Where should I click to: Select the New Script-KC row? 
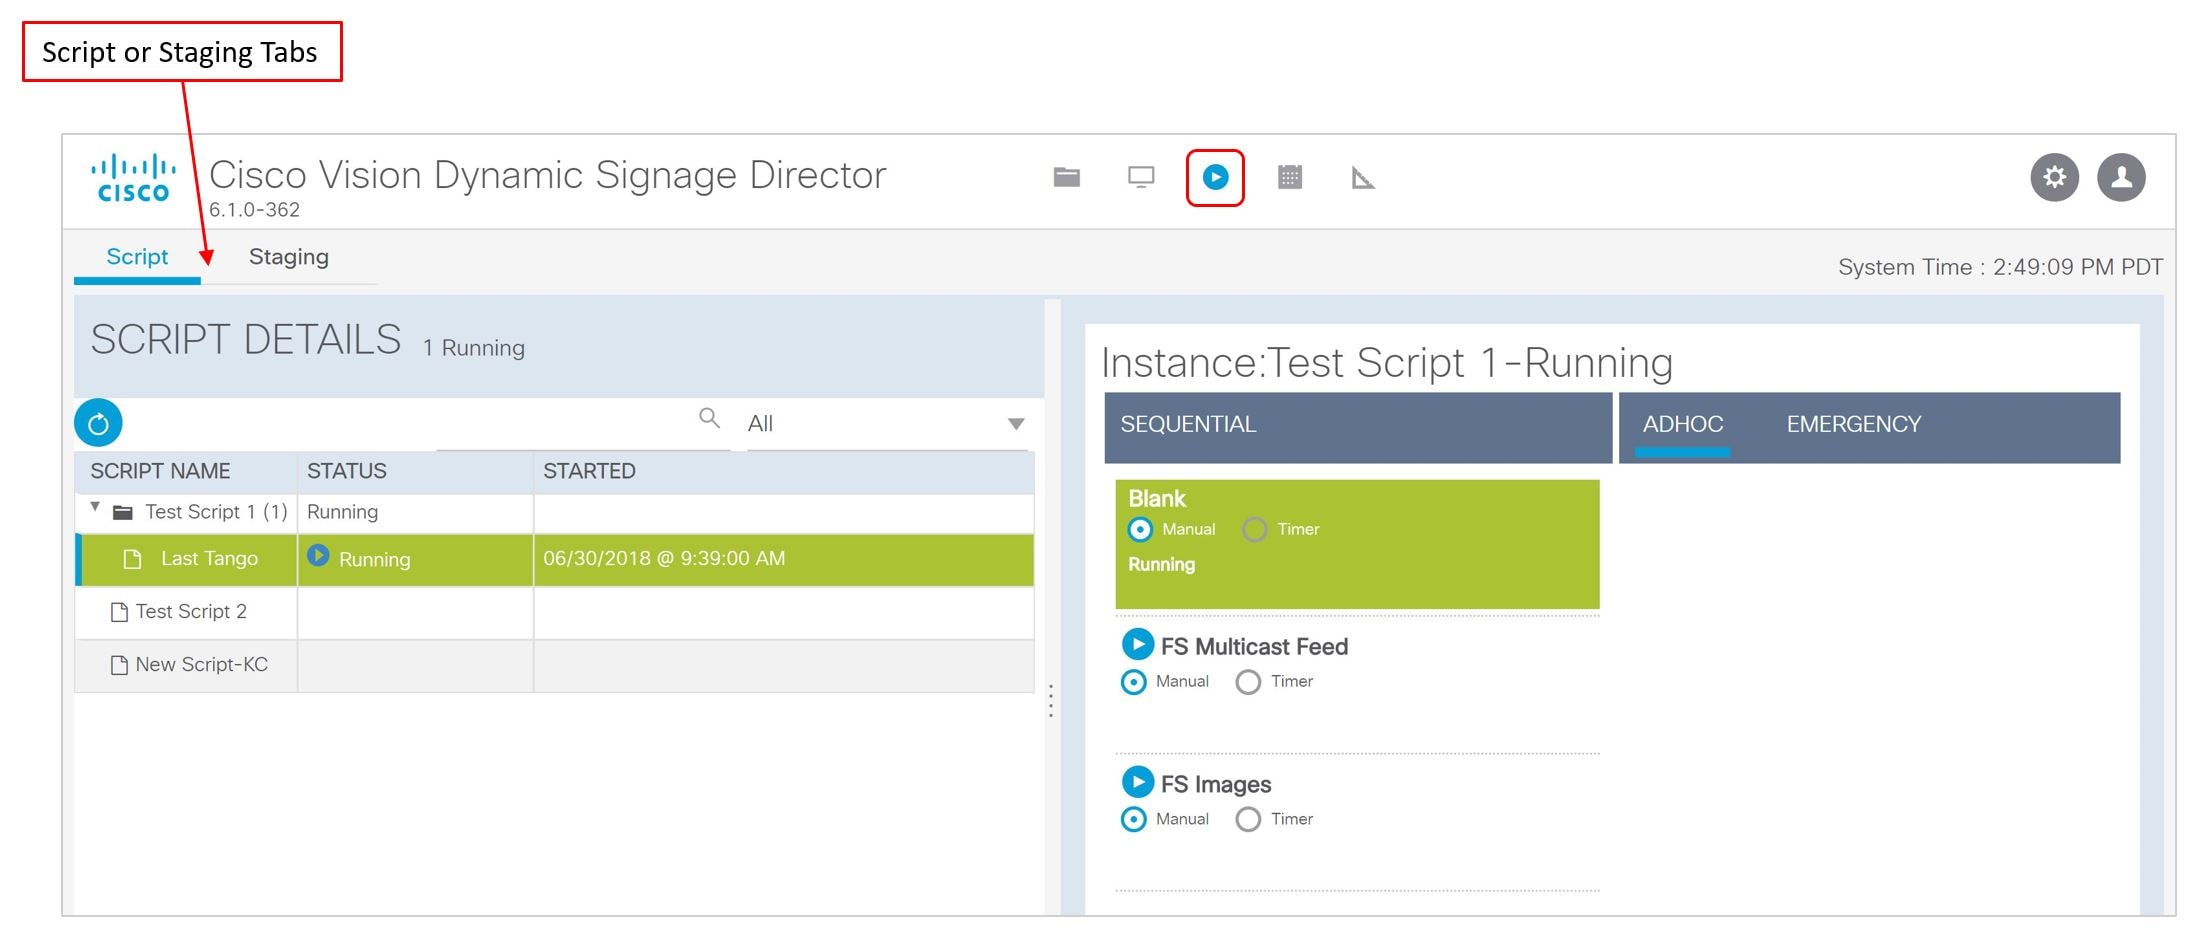click(555, 665)
